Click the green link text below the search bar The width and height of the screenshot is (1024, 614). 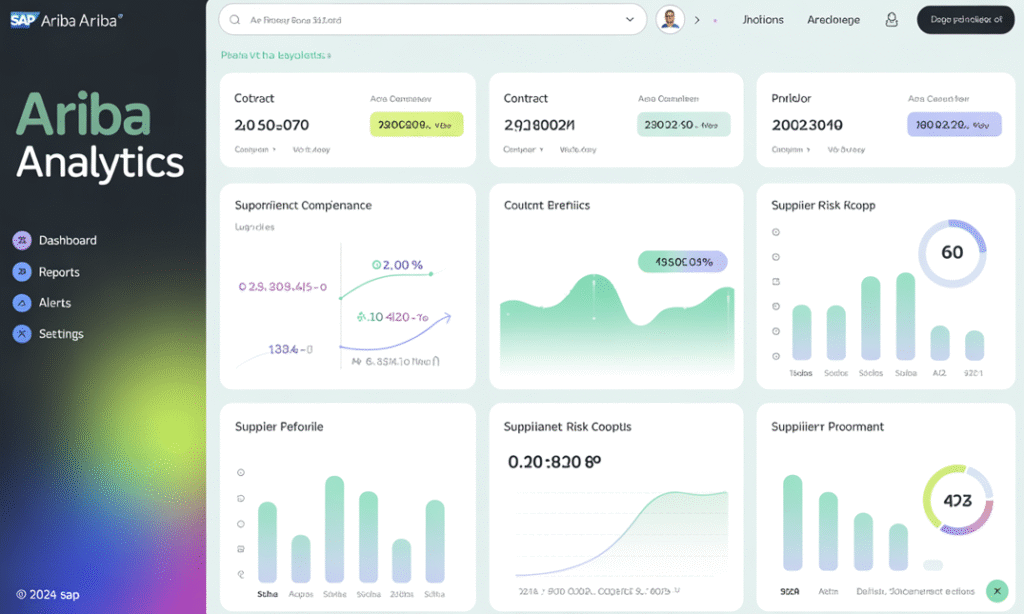tap(276, 56)
